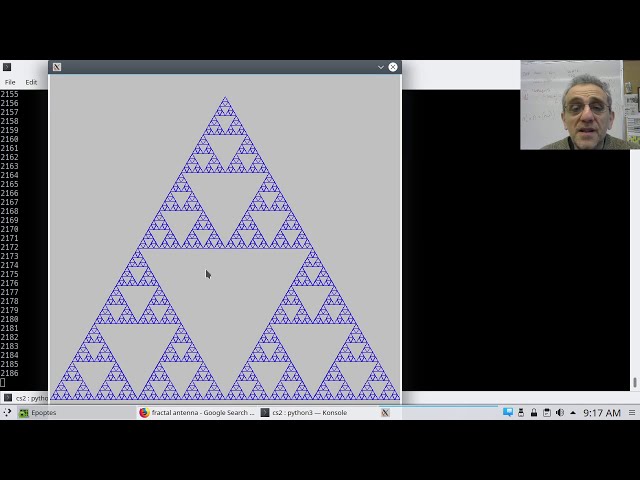Click terminal output line 2155
This screenshot has height=480, width=640.
[9, 94]
